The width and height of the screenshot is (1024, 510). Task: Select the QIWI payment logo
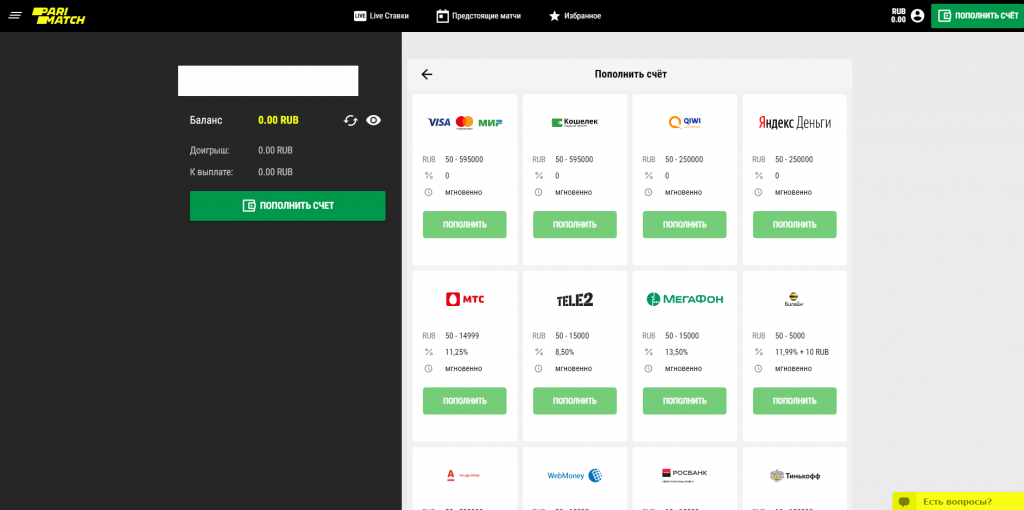[x=684, y=122]
